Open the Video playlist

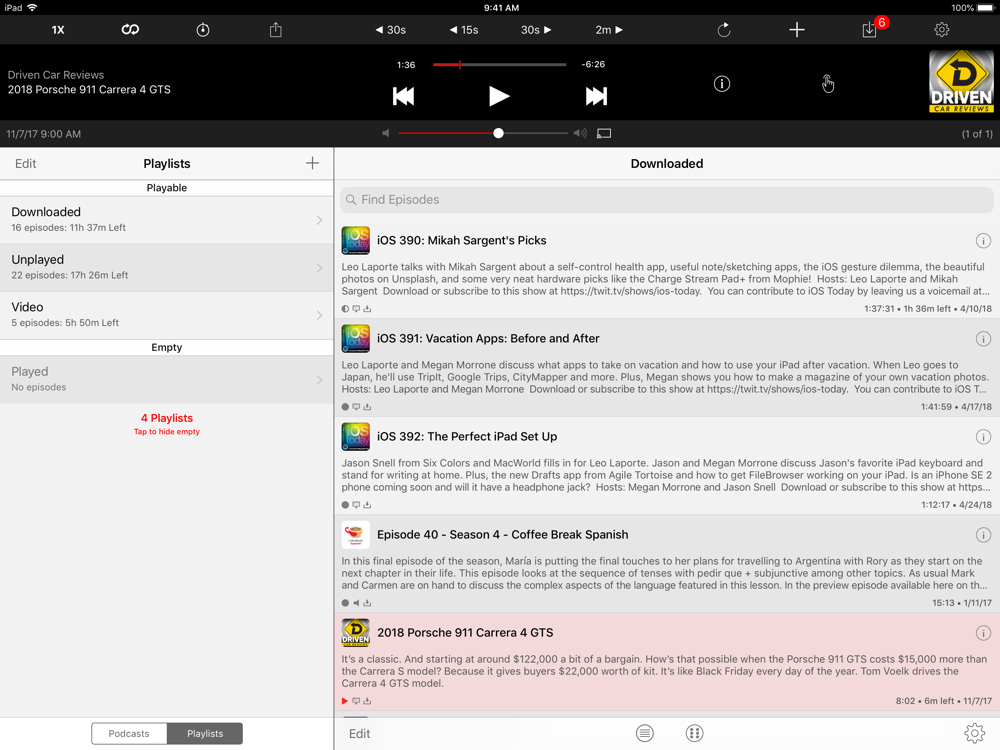click(x=166, y=315)
